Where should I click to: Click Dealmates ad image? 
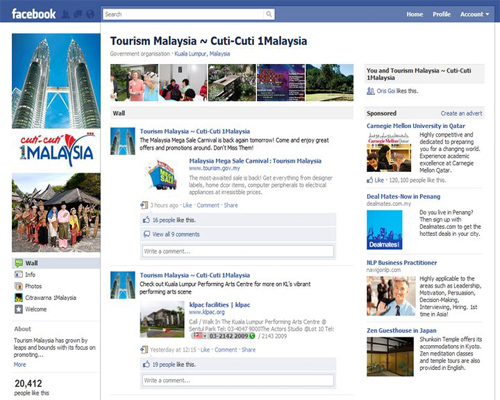click(x=384, y=230)
